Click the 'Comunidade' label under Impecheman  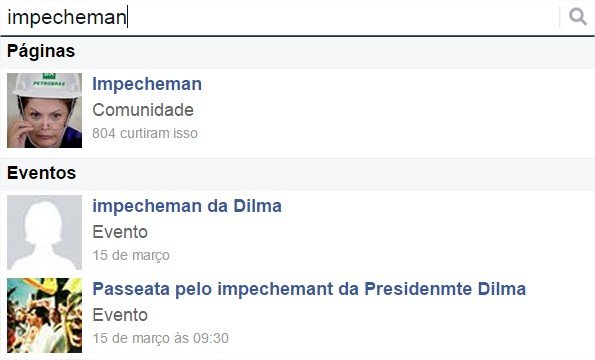143,110
